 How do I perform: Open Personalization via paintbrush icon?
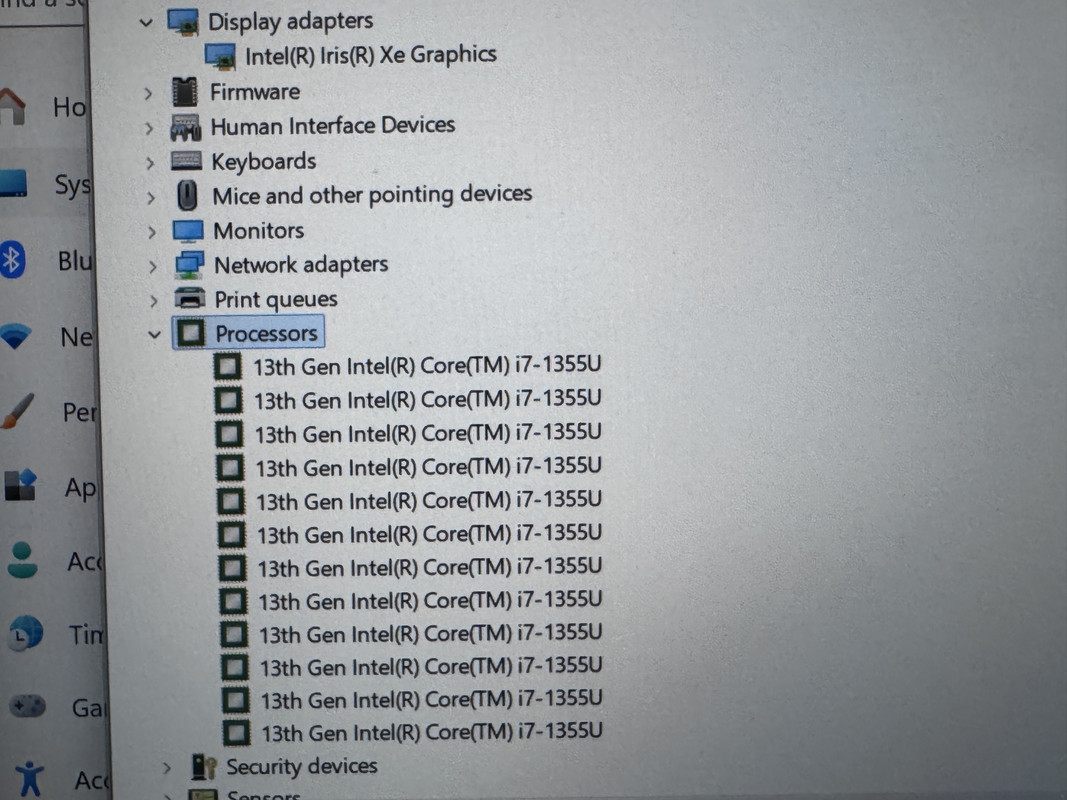pos(17,411)
